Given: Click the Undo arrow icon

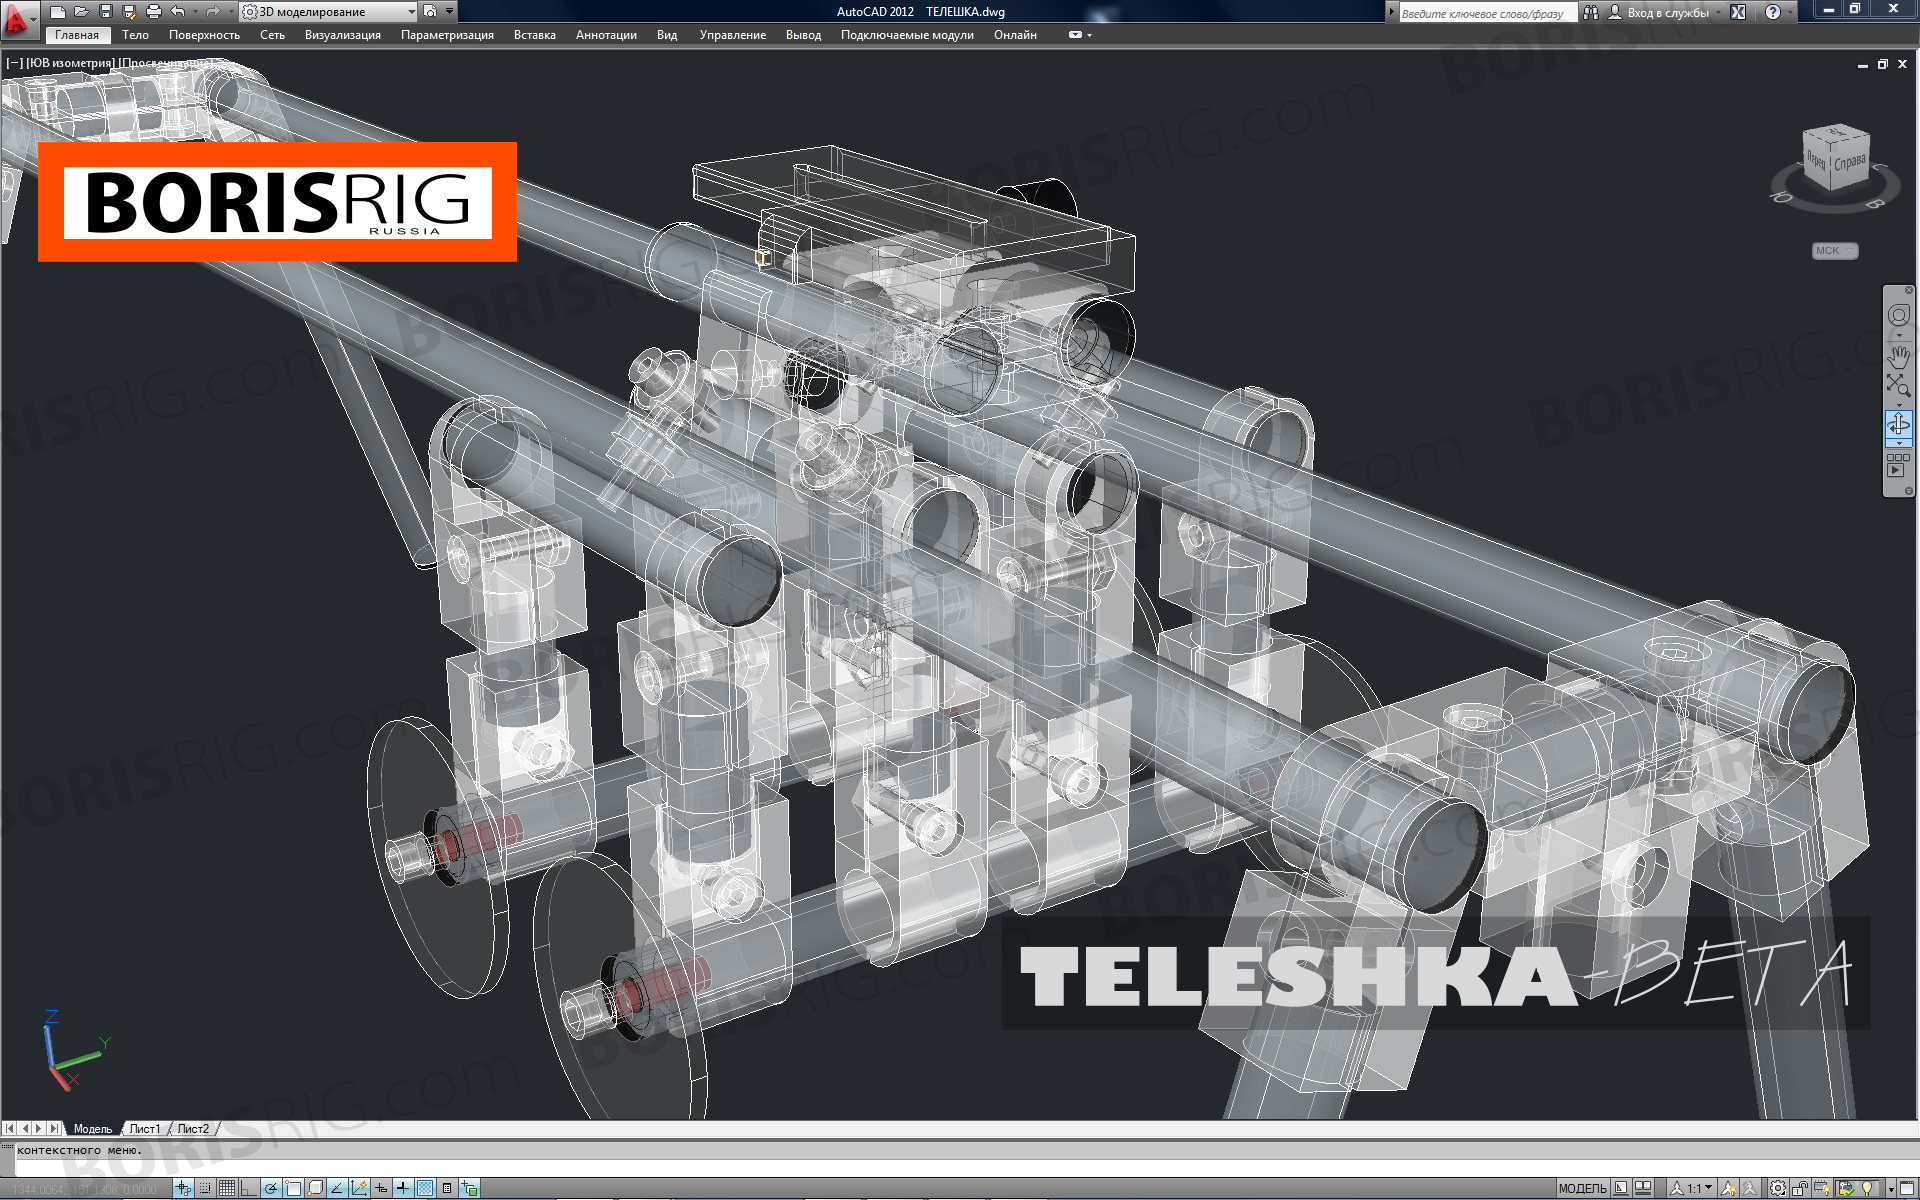Looking at the screenshot, I should pyautogui.click(x=177, y=12).
